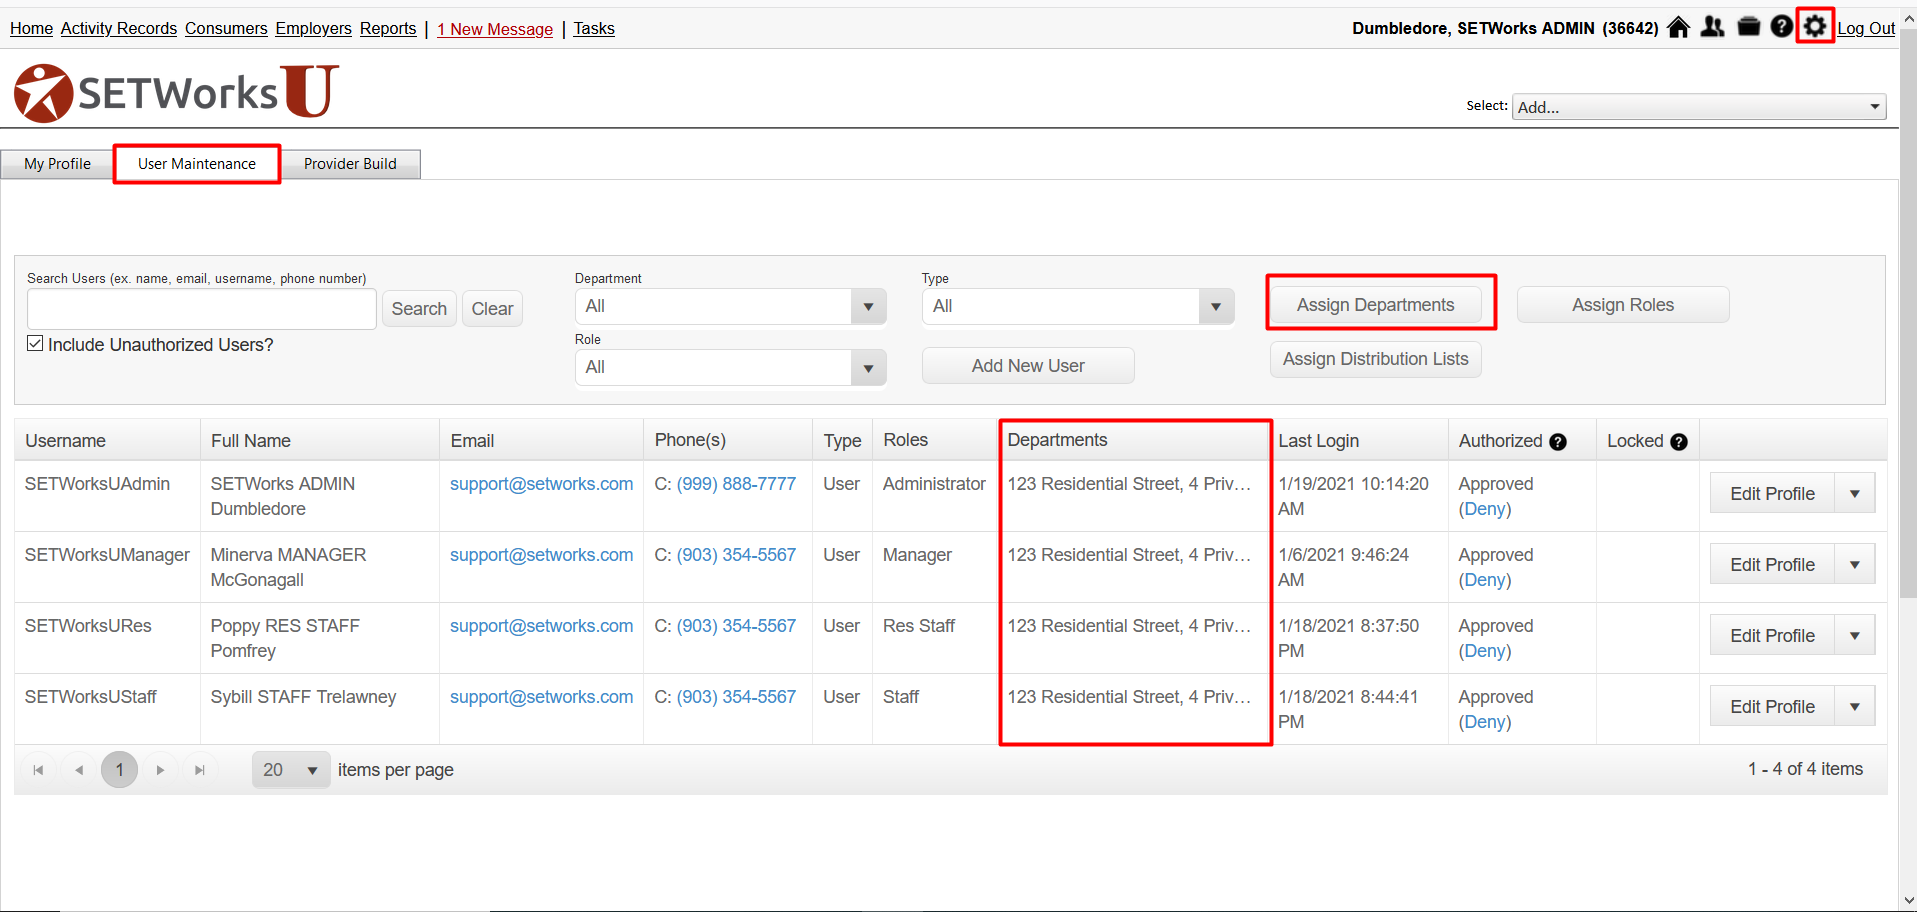Expand Edit Profile arrow for SETWorksURes

tap(1855, 636)
